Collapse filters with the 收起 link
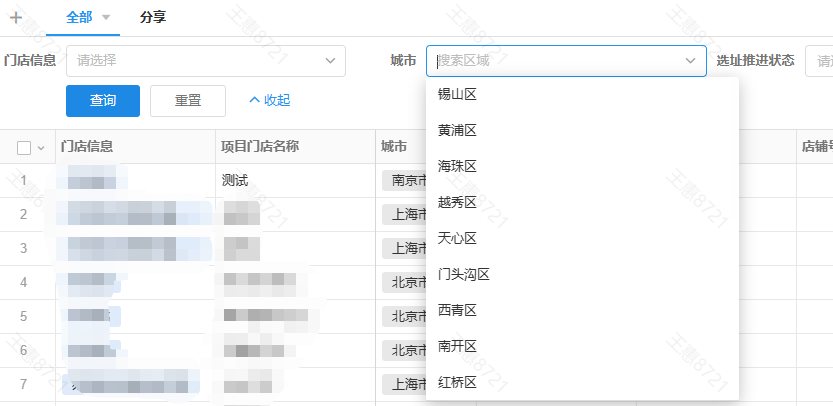833x406 pixels. 269,101
